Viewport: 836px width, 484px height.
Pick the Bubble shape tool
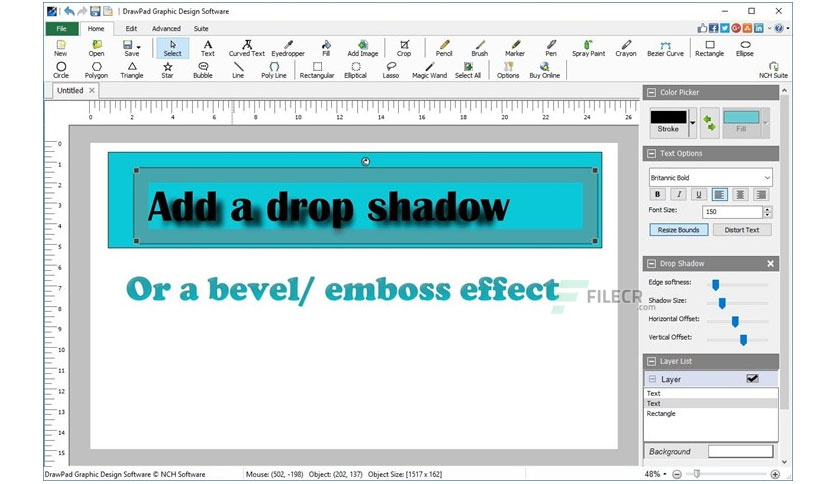[203, 70]
